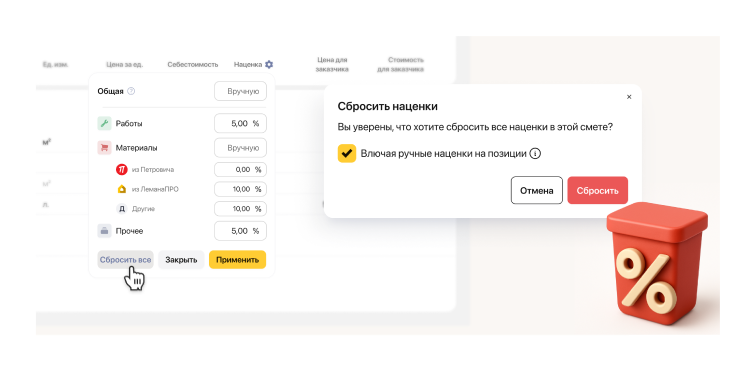
Task: Edit the Работы markup percent field
Action: coord(240,123)
